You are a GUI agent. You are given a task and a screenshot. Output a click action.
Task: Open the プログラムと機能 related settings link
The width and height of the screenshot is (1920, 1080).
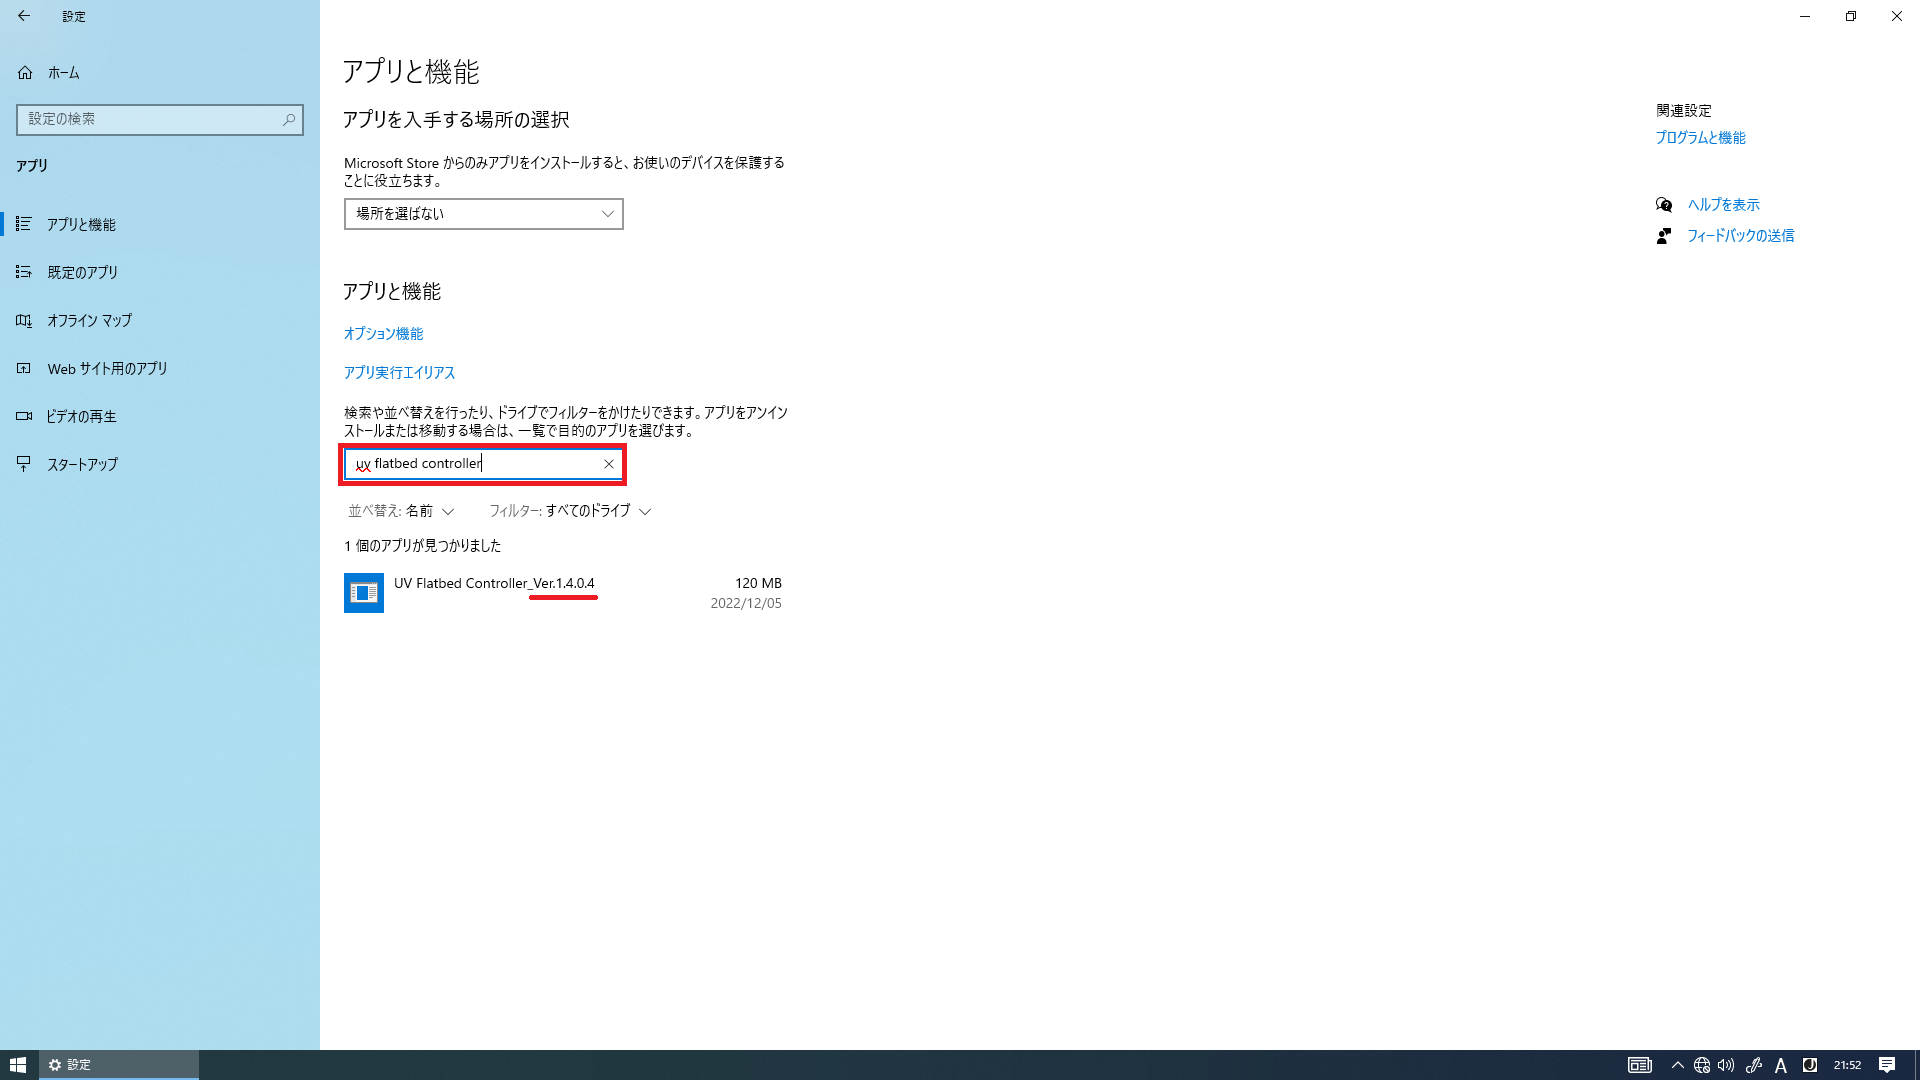pos(1700,138)
